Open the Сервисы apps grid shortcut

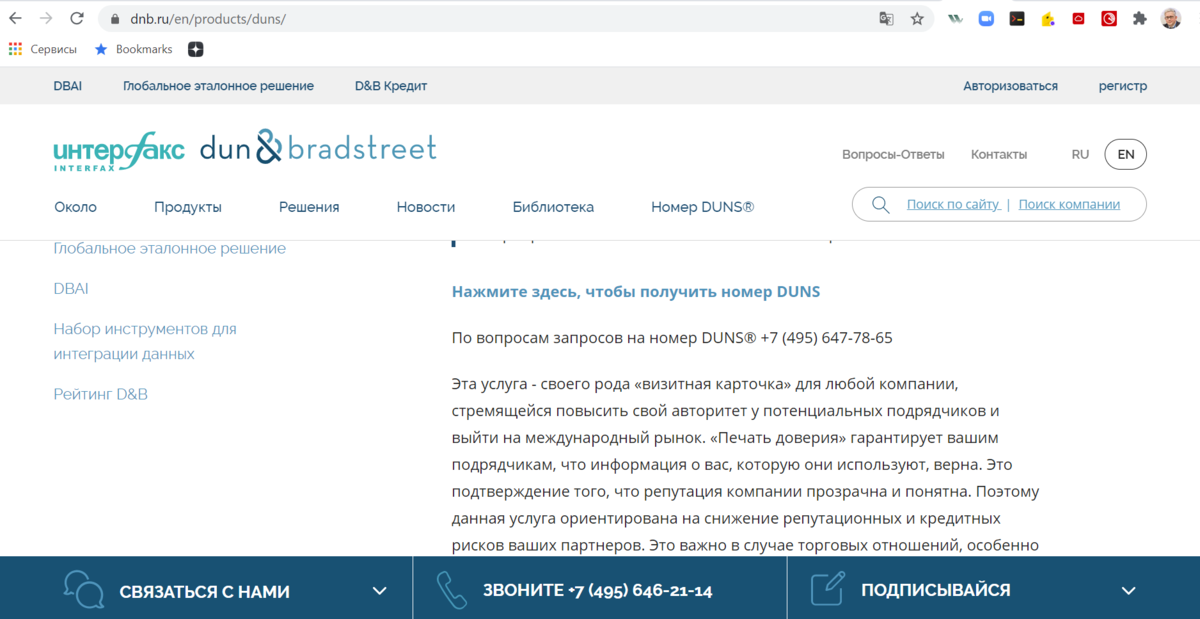coord(43,49)
